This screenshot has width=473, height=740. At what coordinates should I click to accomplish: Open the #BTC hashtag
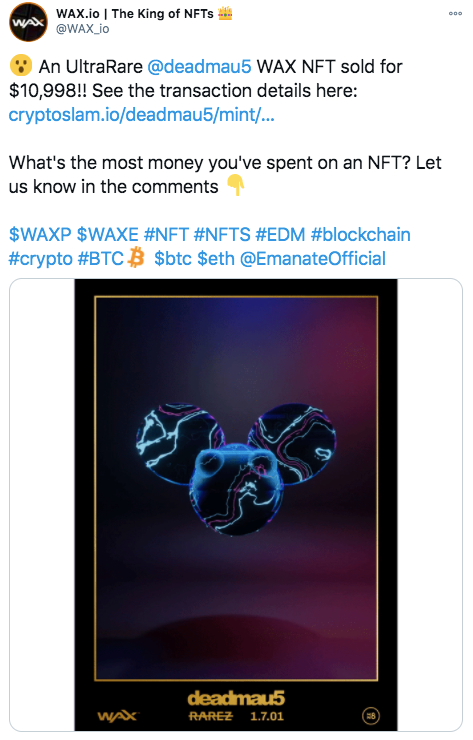(x=100, y=259)
